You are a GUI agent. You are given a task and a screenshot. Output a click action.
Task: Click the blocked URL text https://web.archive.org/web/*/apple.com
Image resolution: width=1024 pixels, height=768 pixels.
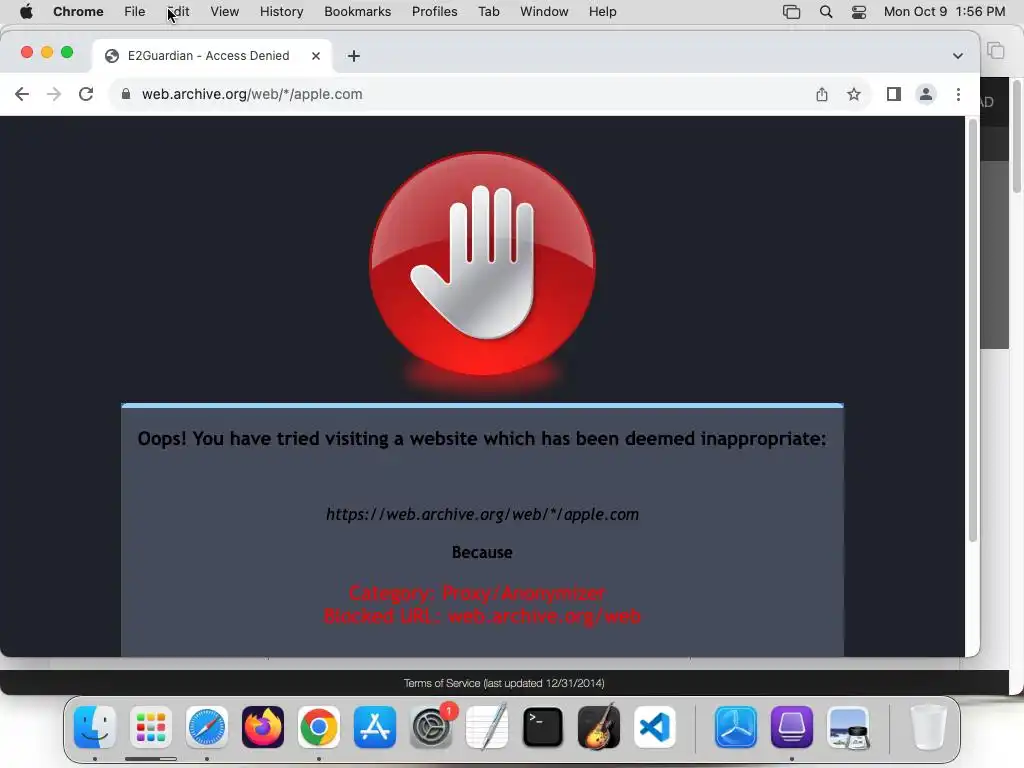[482, 515]
